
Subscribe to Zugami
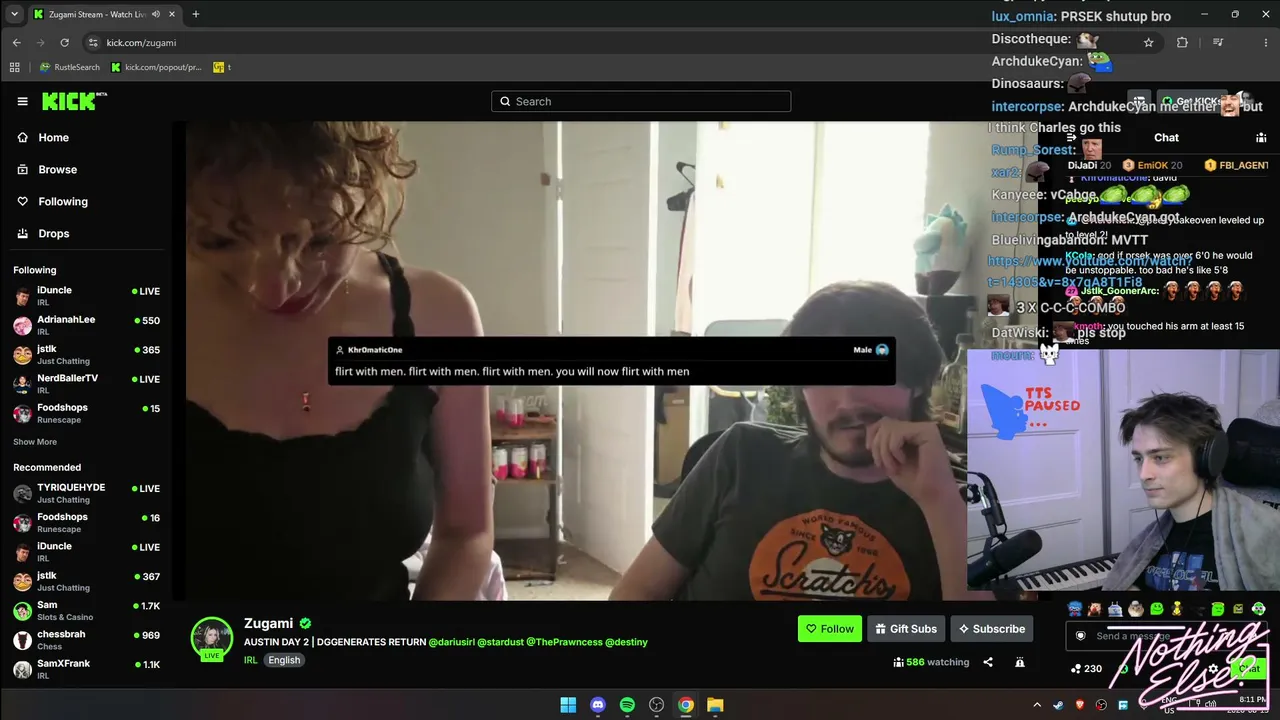pyautogui.click(x=991, y=629)
